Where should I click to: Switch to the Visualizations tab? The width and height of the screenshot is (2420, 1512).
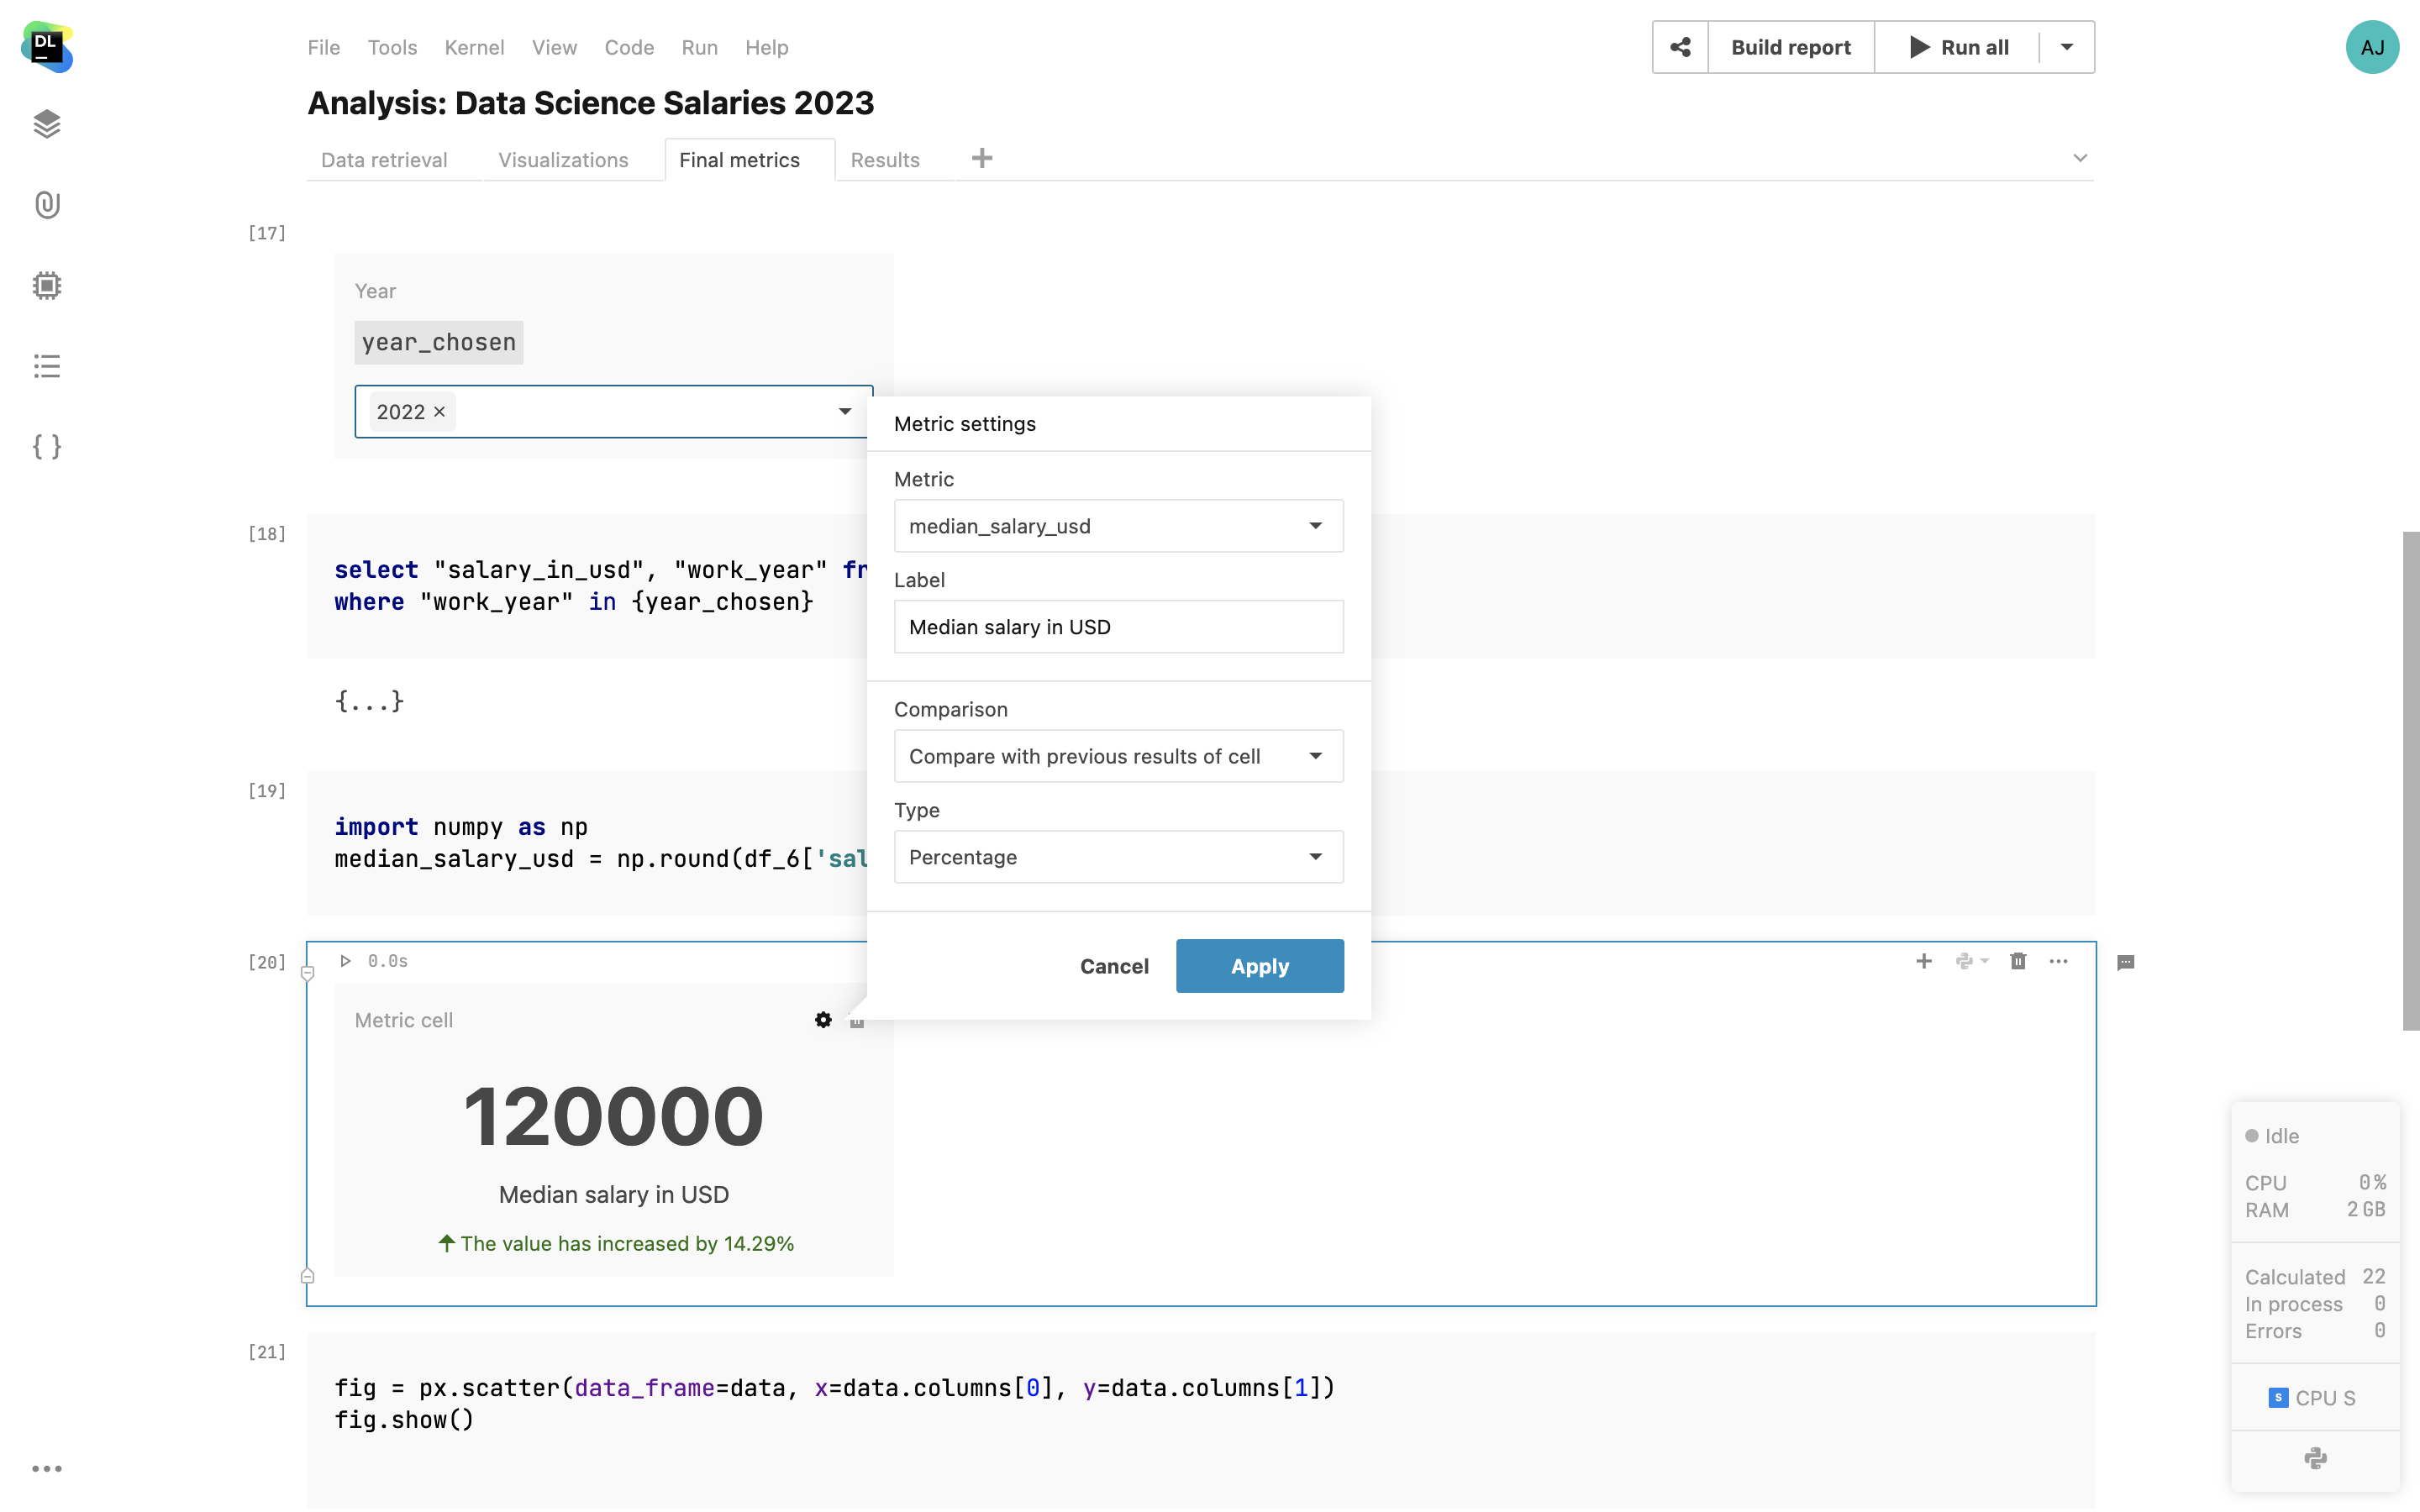tap(563, 160)
